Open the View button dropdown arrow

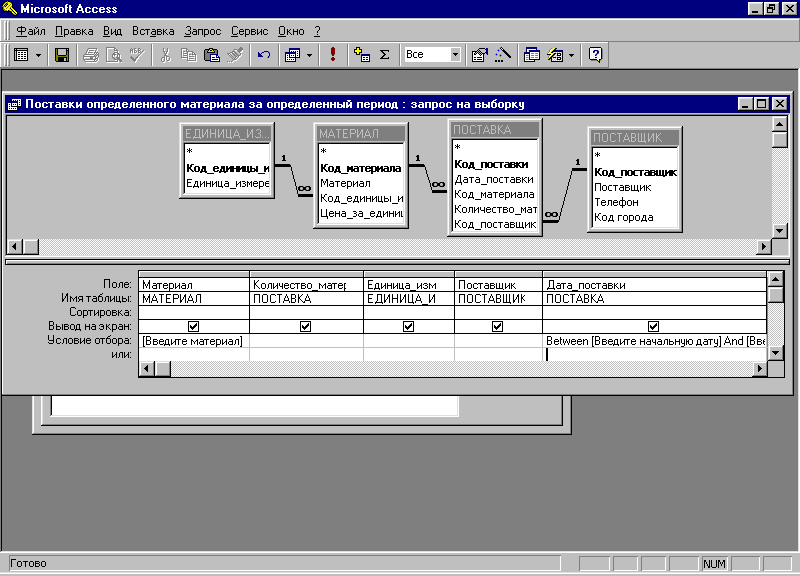38,55
